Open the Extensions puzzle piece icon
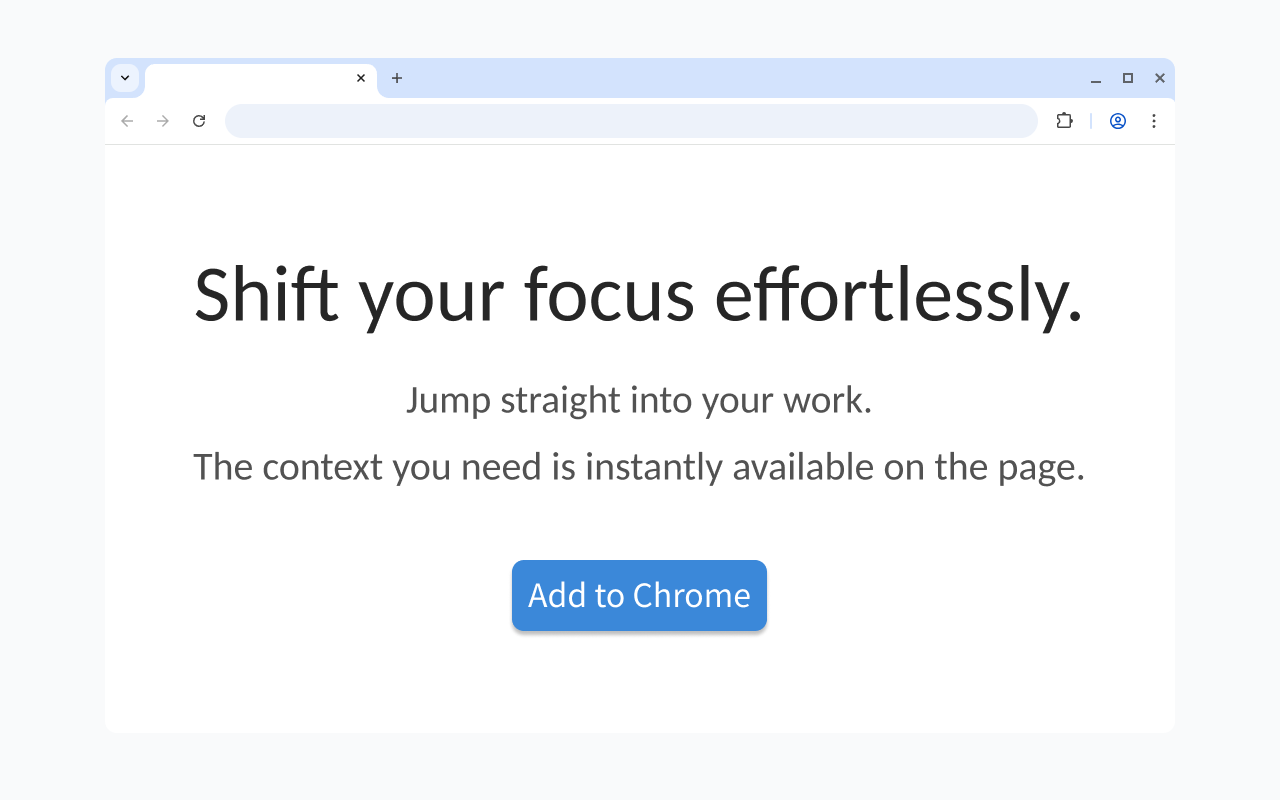This screenshot has height=800, width=1280. tap(1064, 121)
